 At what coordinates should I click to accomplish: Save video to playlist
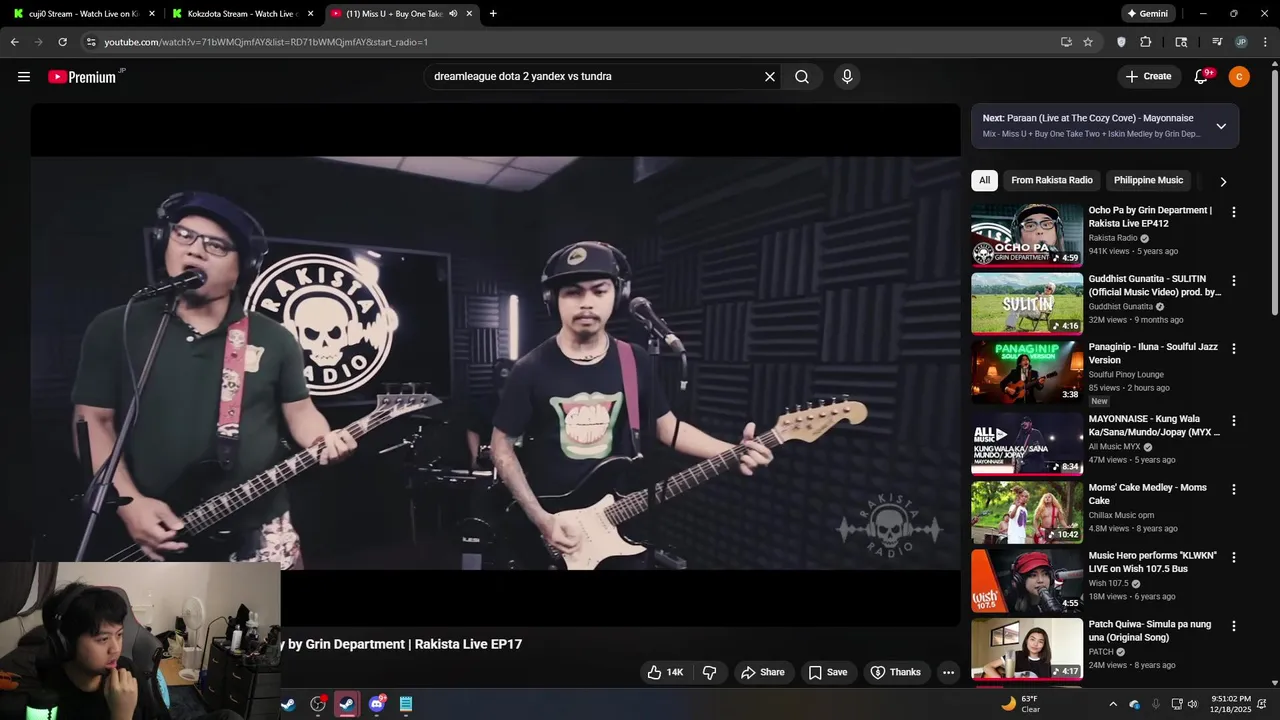827,672
